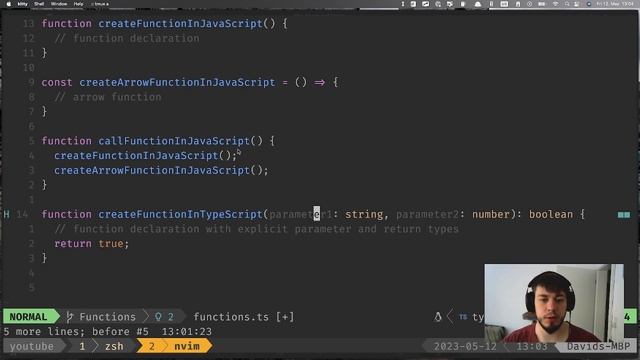The height and width of the screenshot is (360, 640).
Task: Click the Wi-Fi icon in menu bar
Action: (555, 4)
